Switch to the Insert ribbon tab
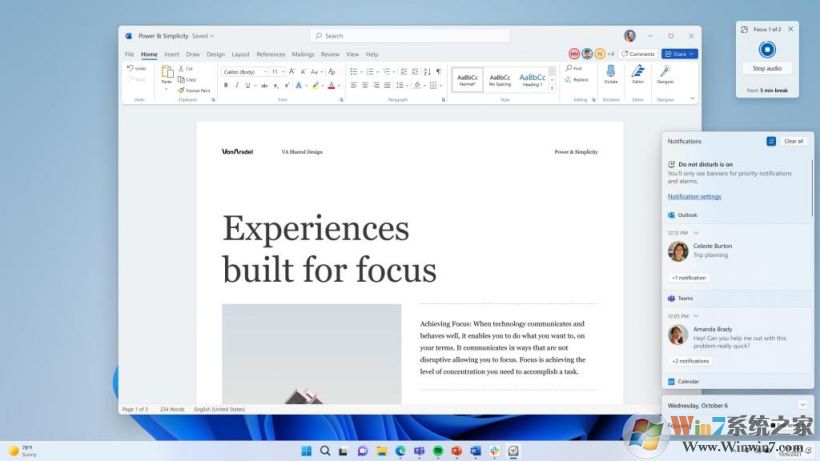 click(172, 54)
